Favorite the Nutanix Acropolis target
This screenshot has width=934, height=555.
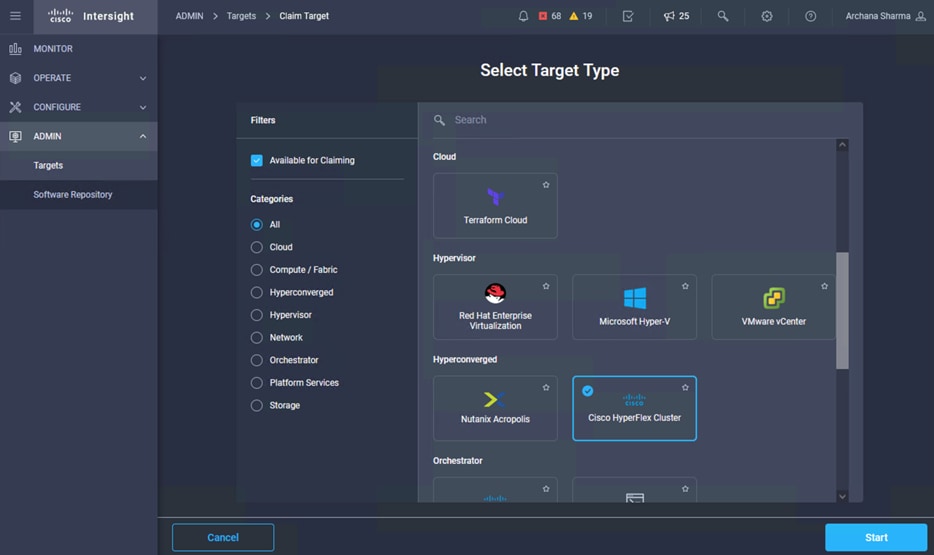click(x=546, y=387)
